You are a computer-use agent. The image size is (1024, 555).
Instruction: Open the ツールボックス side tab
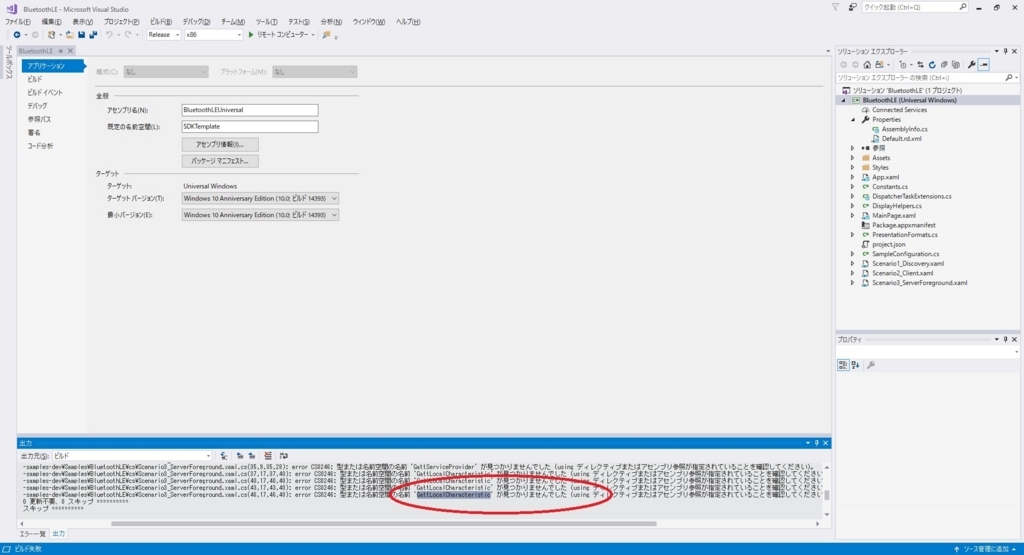pyautogui.click(x=8, y=63)
